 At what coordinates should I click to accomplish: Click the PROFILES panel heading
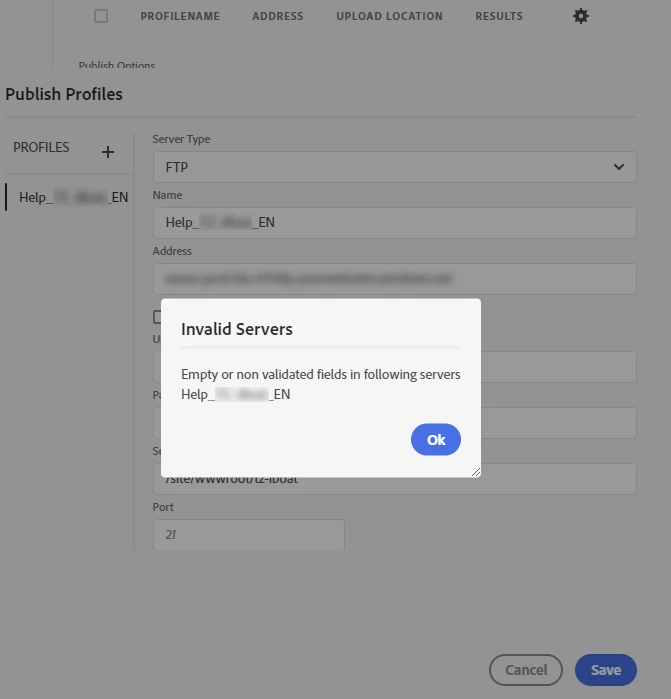pyautogui.click(x=41, y=148)
